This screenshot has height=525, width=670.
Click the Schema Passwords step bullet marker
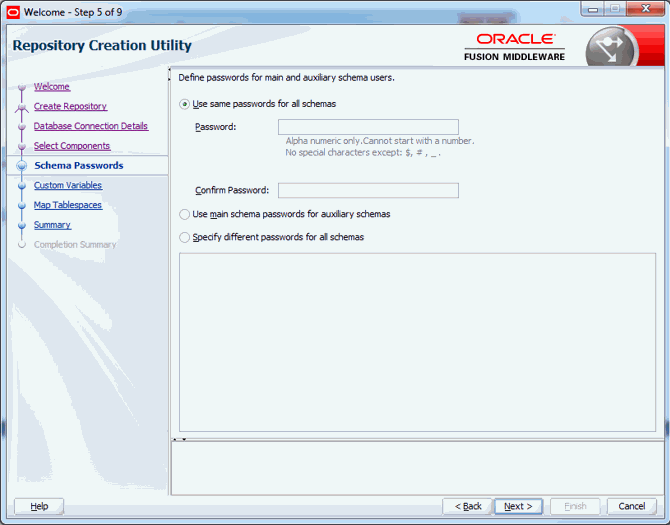click(x=22, y=166)
